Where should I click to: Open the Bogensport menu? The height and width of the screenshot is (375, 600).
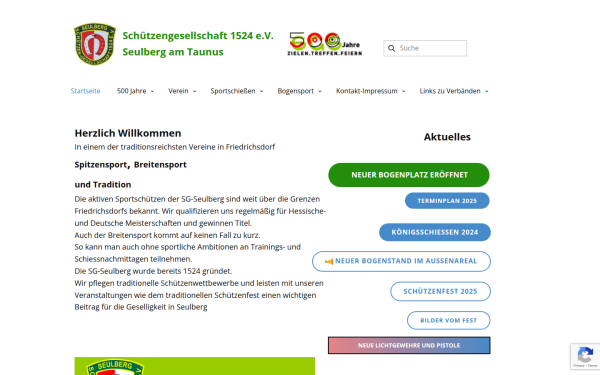(x=295, y=91)
